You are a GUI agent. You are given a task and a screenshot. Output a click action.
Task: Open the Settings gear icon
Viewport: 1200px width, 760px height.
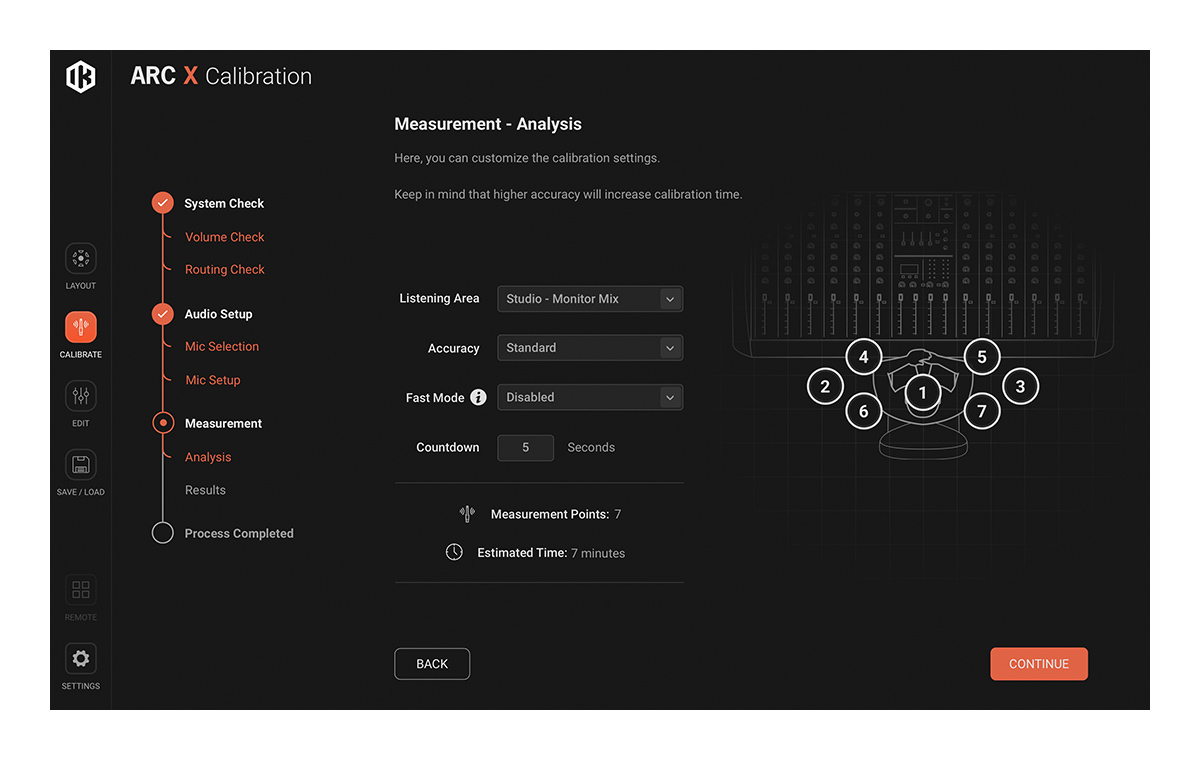pyautogui.click(x=81, y=659)
